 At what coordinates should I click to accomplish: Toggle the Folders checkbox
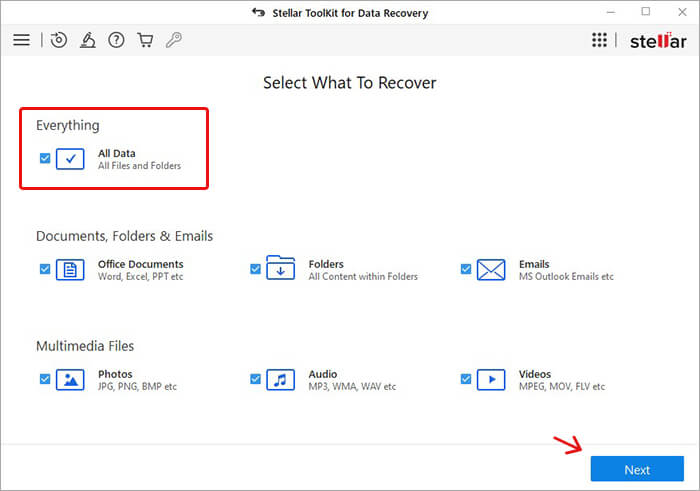(255, 269)
